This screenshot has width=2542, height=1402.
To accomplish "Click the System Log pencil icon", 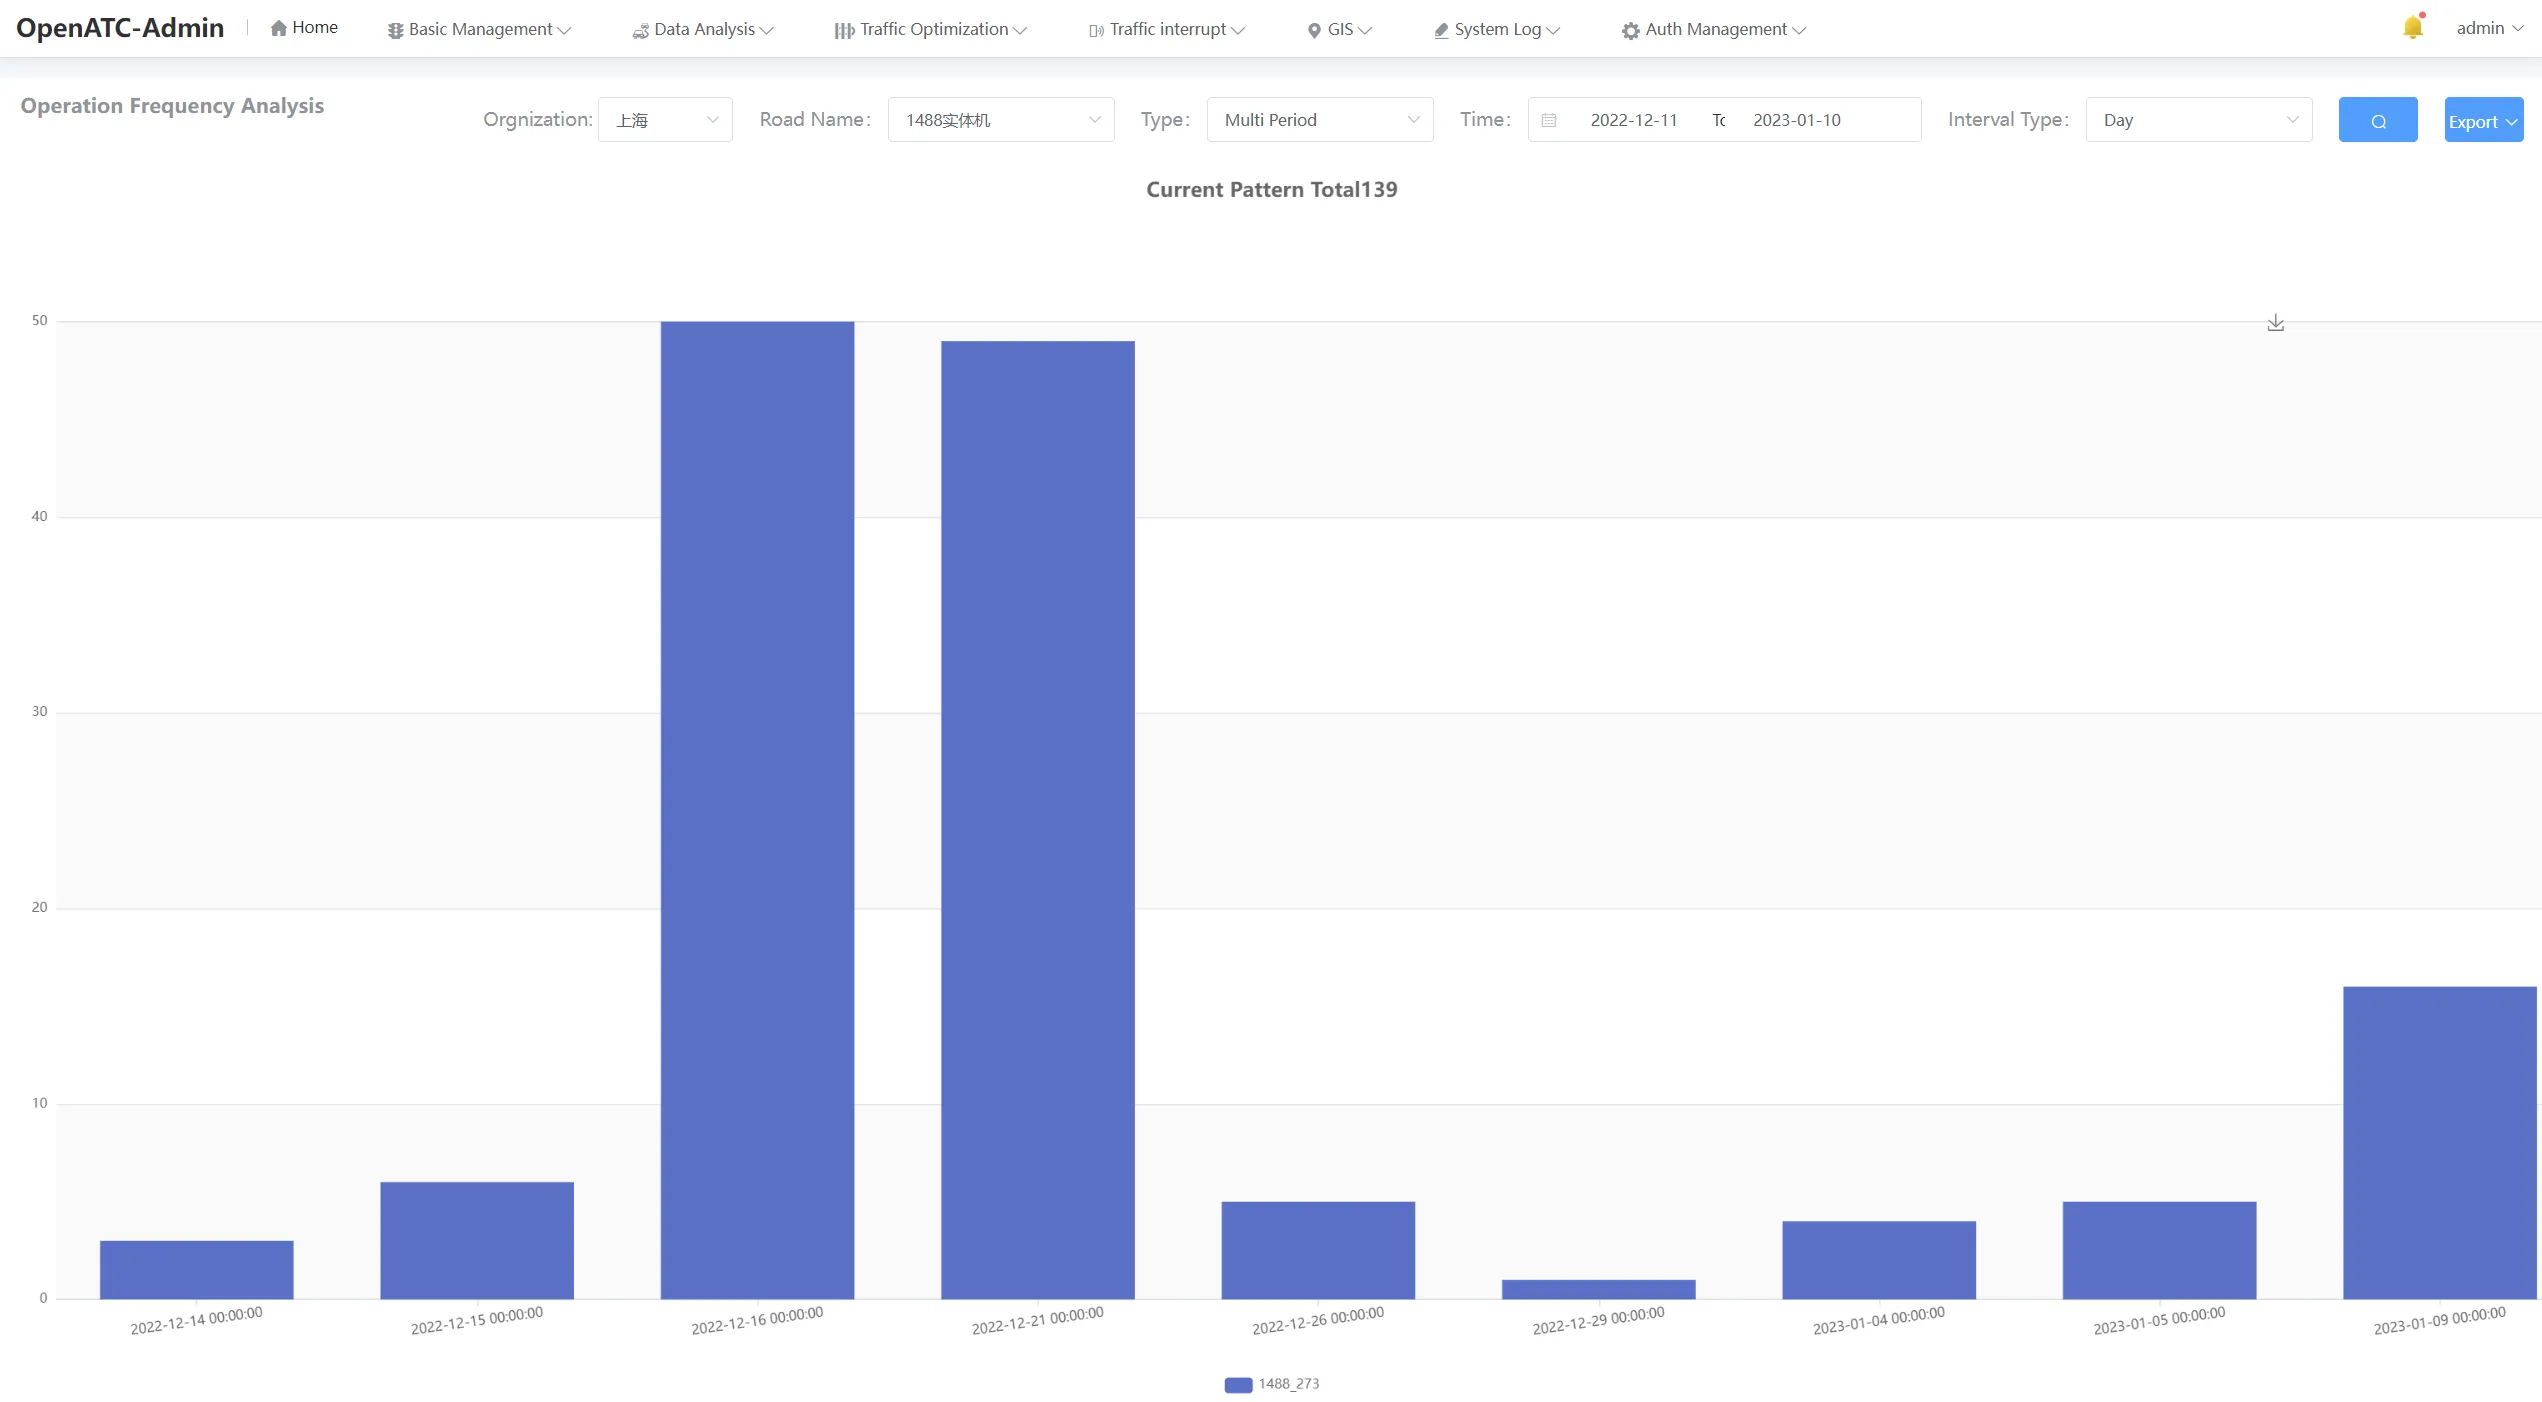I will coord(1441,30).
